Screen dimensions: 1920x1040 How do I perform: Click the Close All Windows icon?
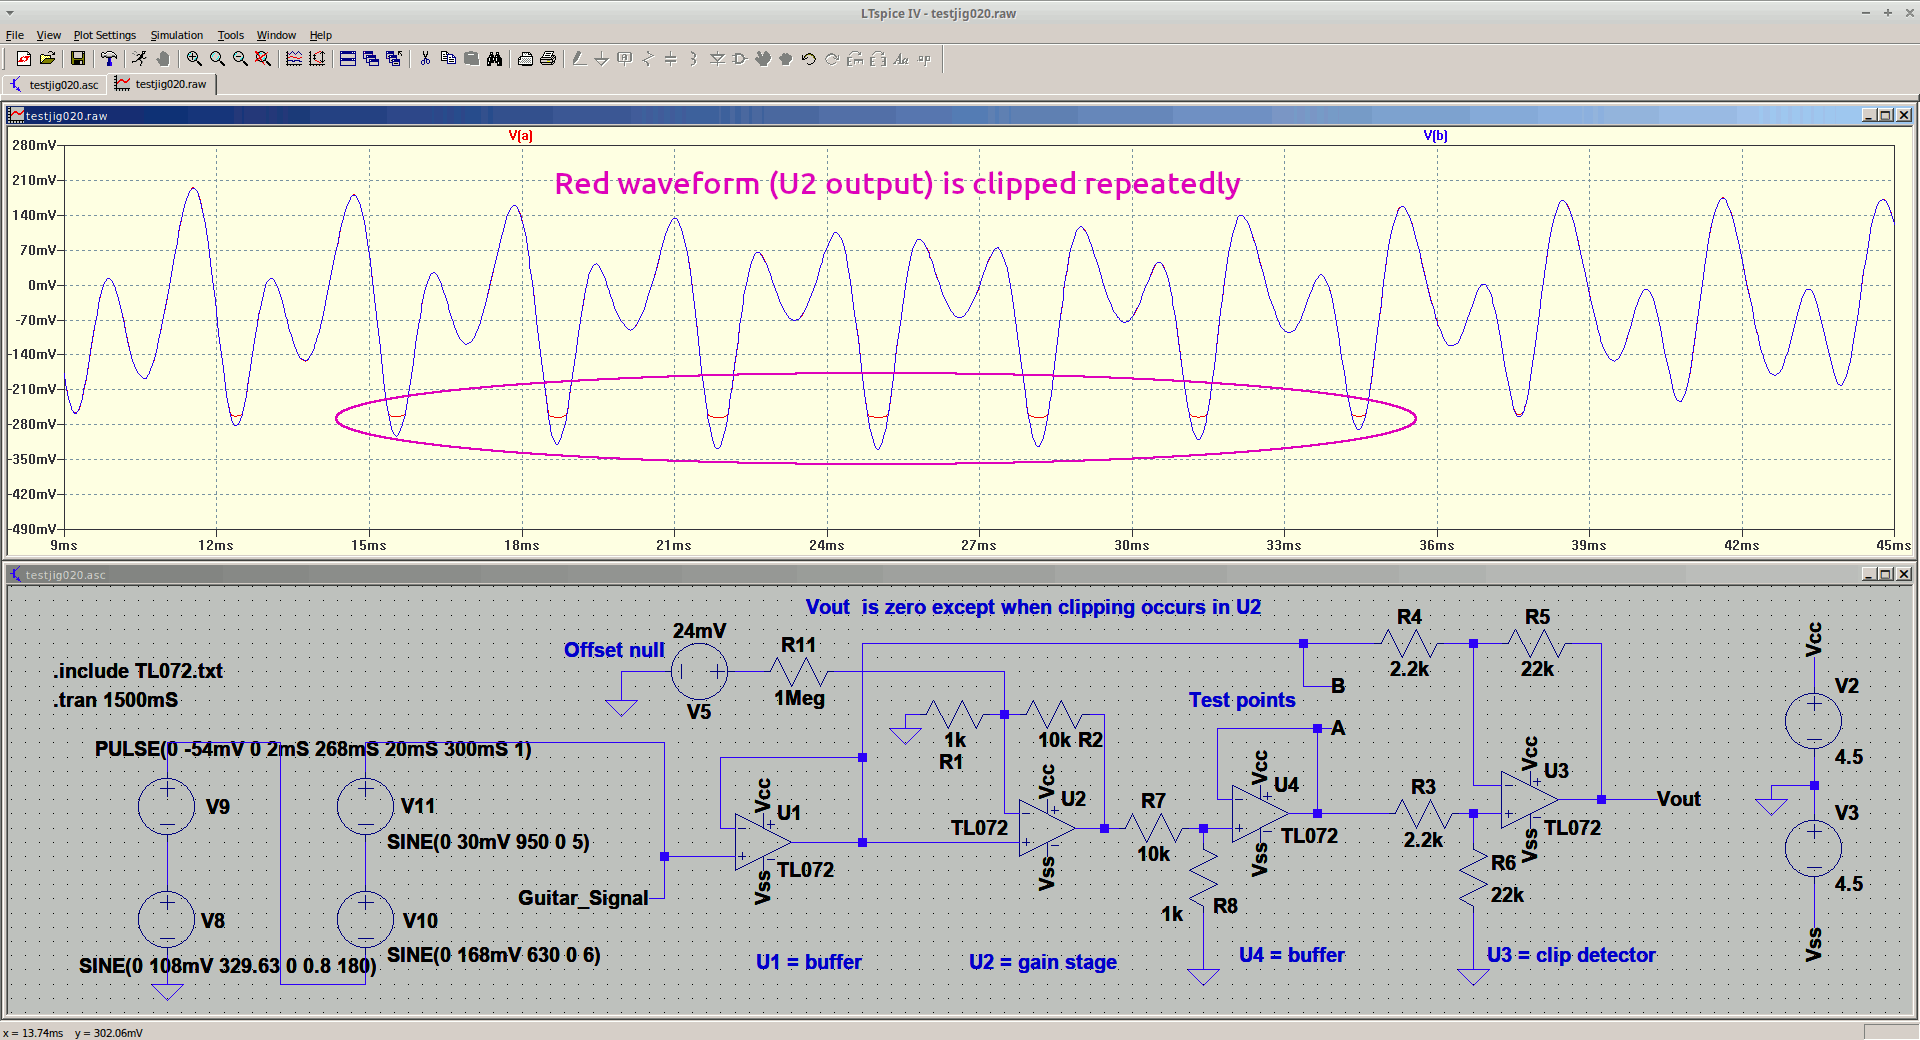(x=394, y=59)
